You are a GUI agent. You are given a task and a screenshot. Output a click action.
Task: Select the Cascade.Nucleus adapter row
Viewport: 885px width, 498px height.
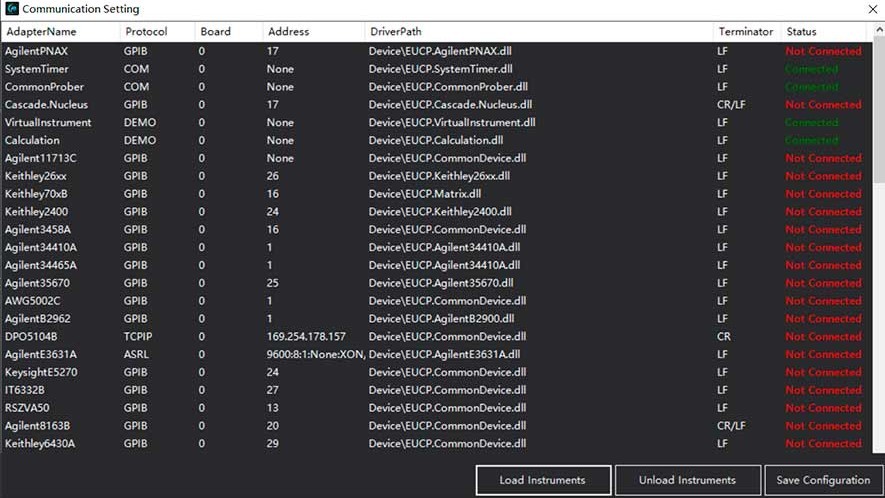433,104
